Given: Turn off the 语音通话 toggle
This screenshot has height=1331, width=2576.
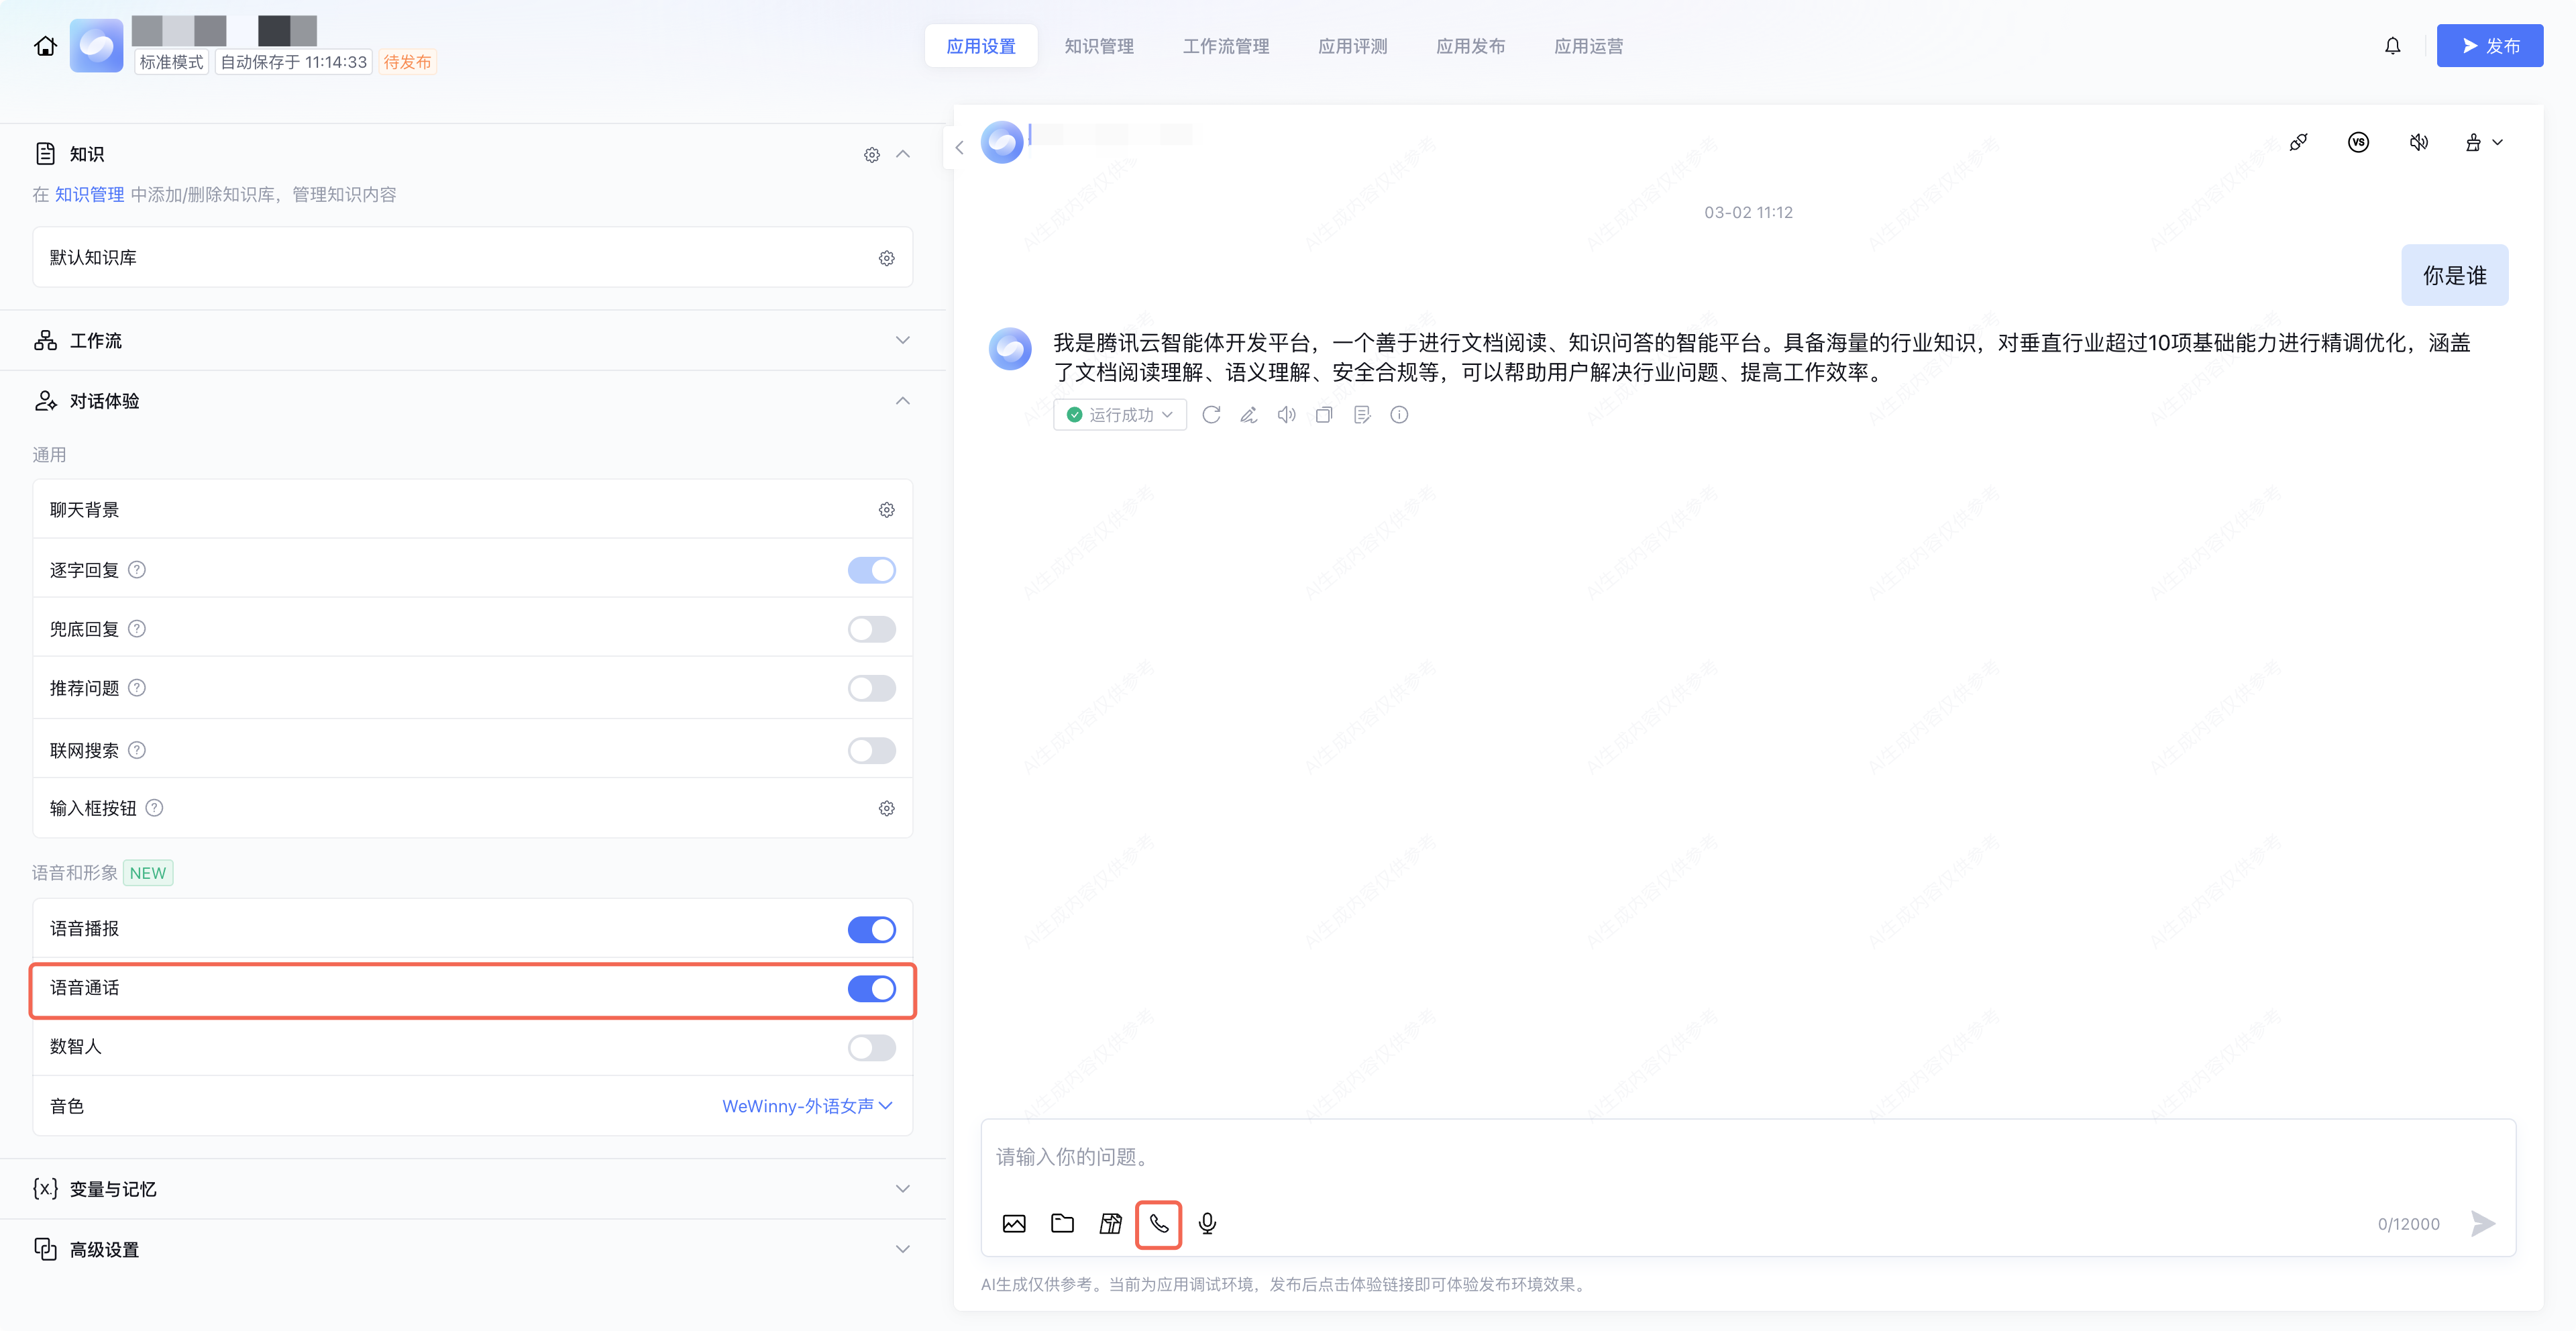Looking at the screenshot, I should (871, 989).
